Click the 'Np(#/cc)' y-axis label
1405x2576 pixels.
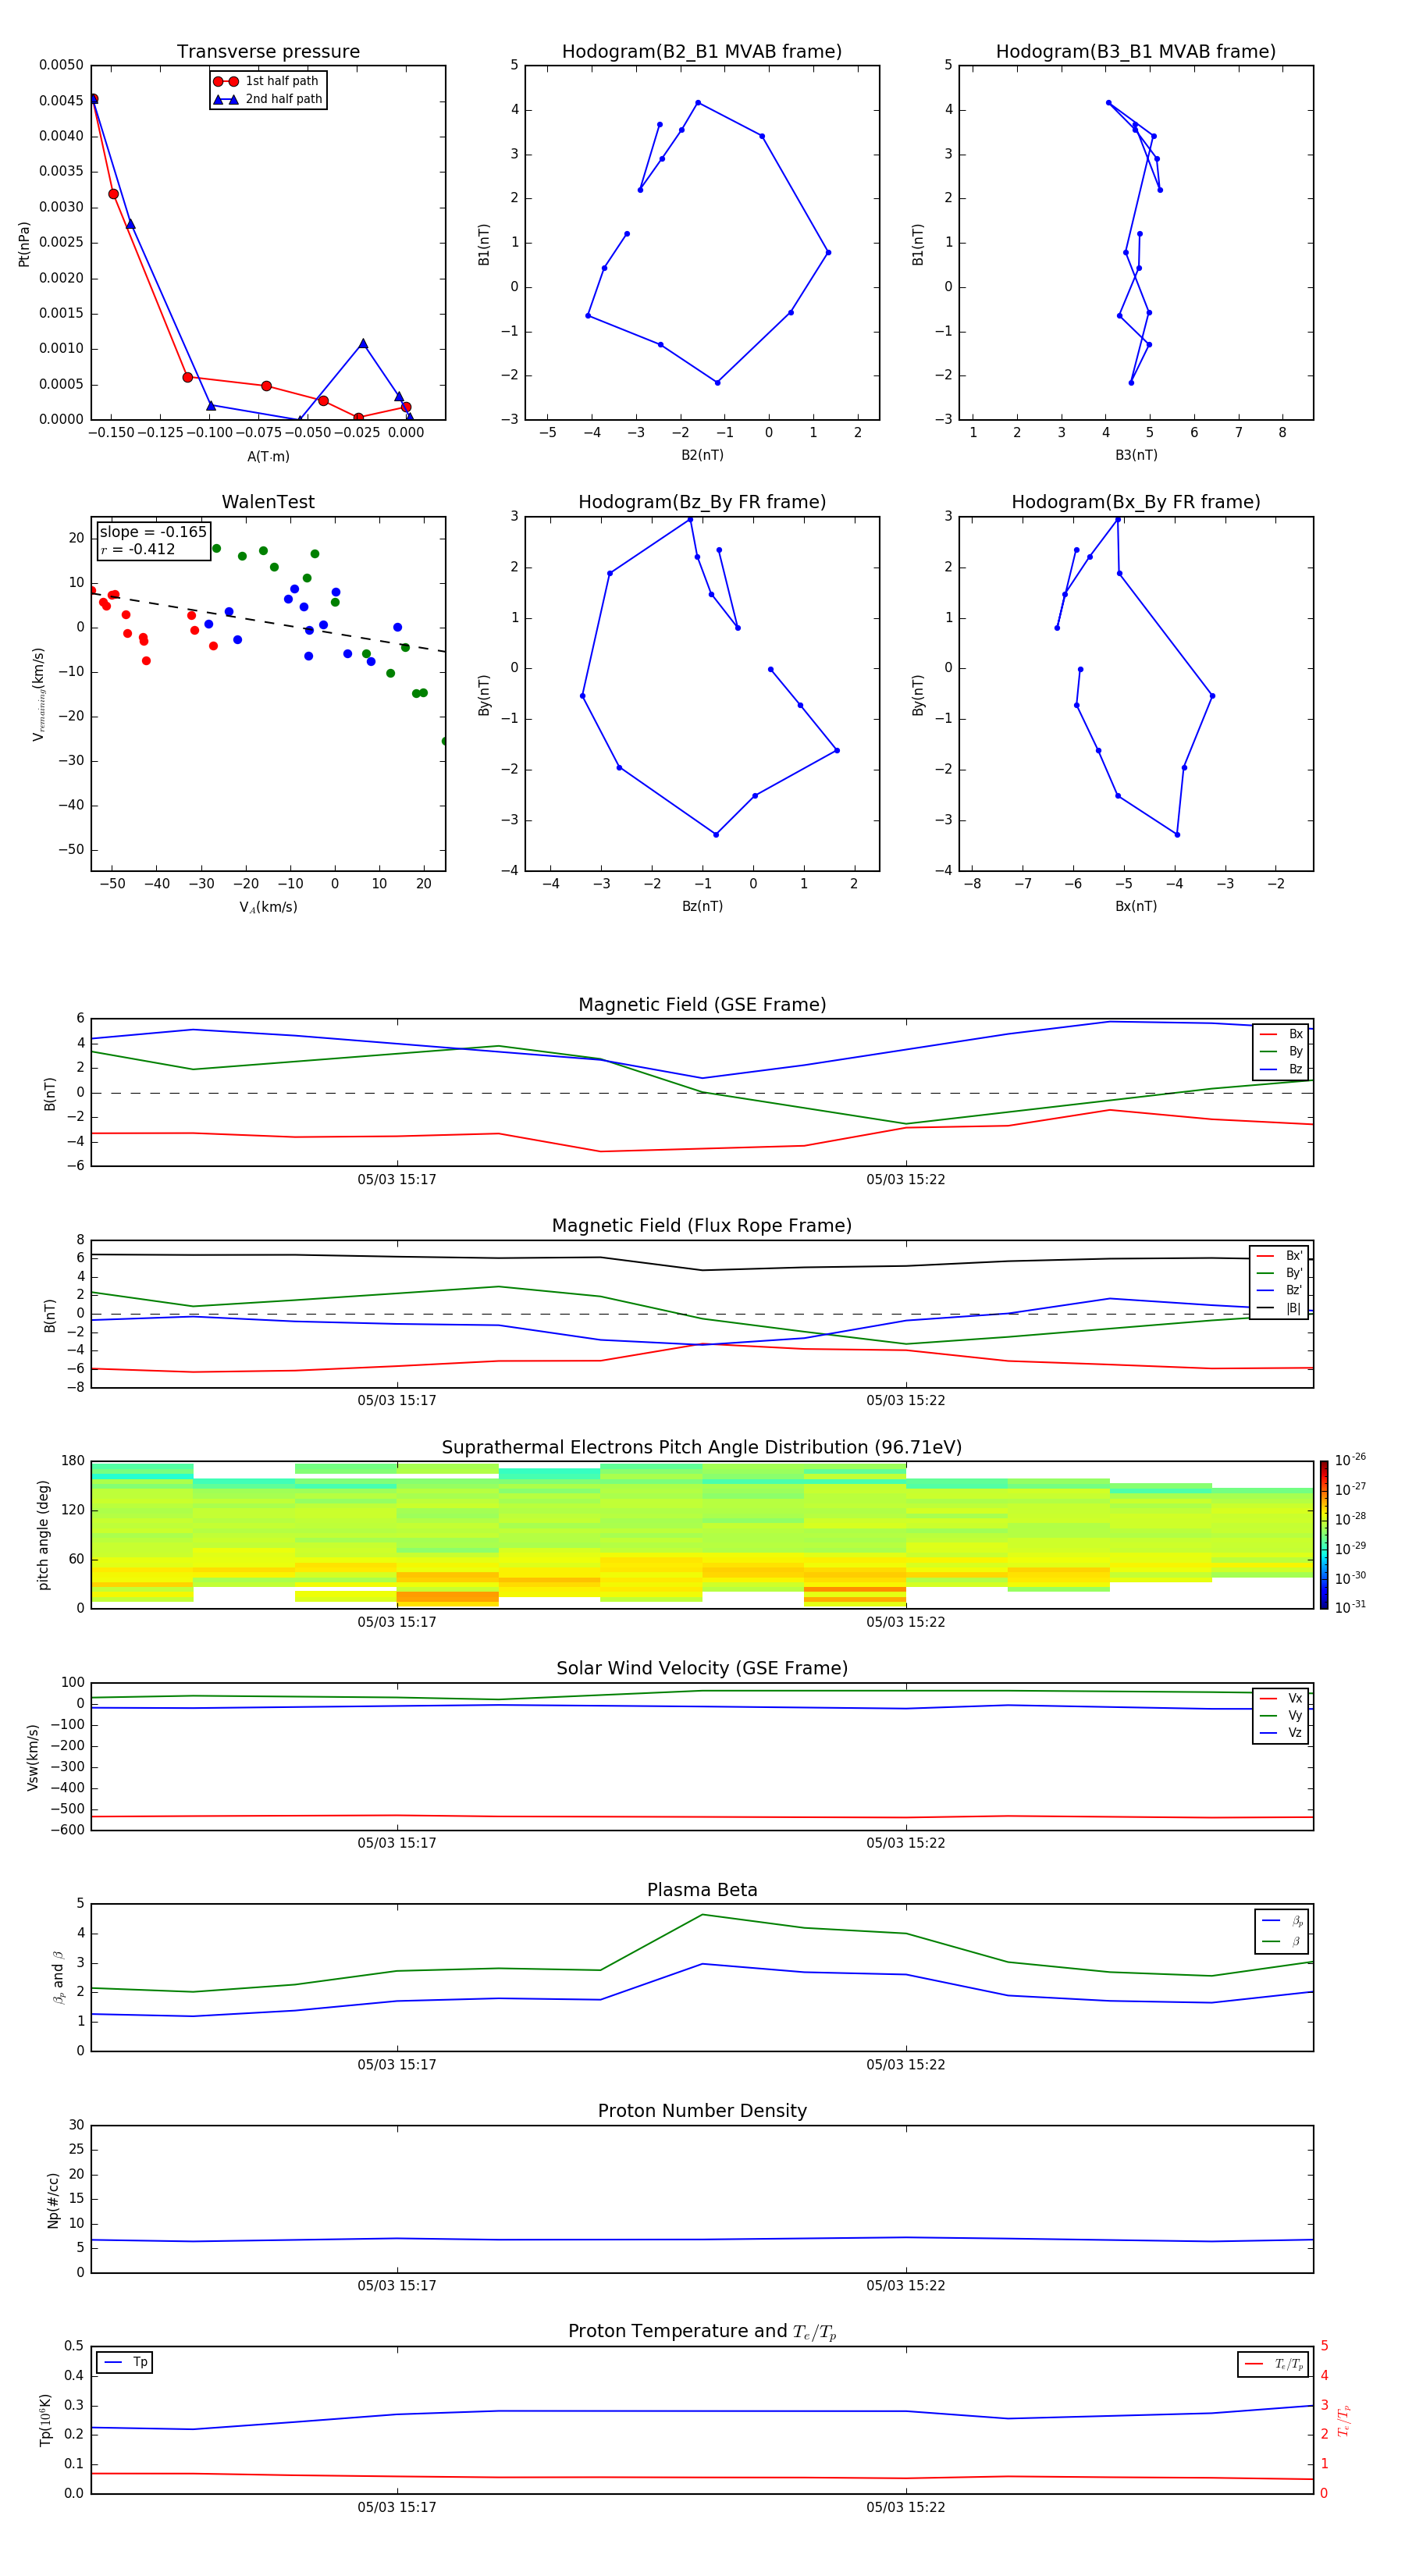point(53,2200)
